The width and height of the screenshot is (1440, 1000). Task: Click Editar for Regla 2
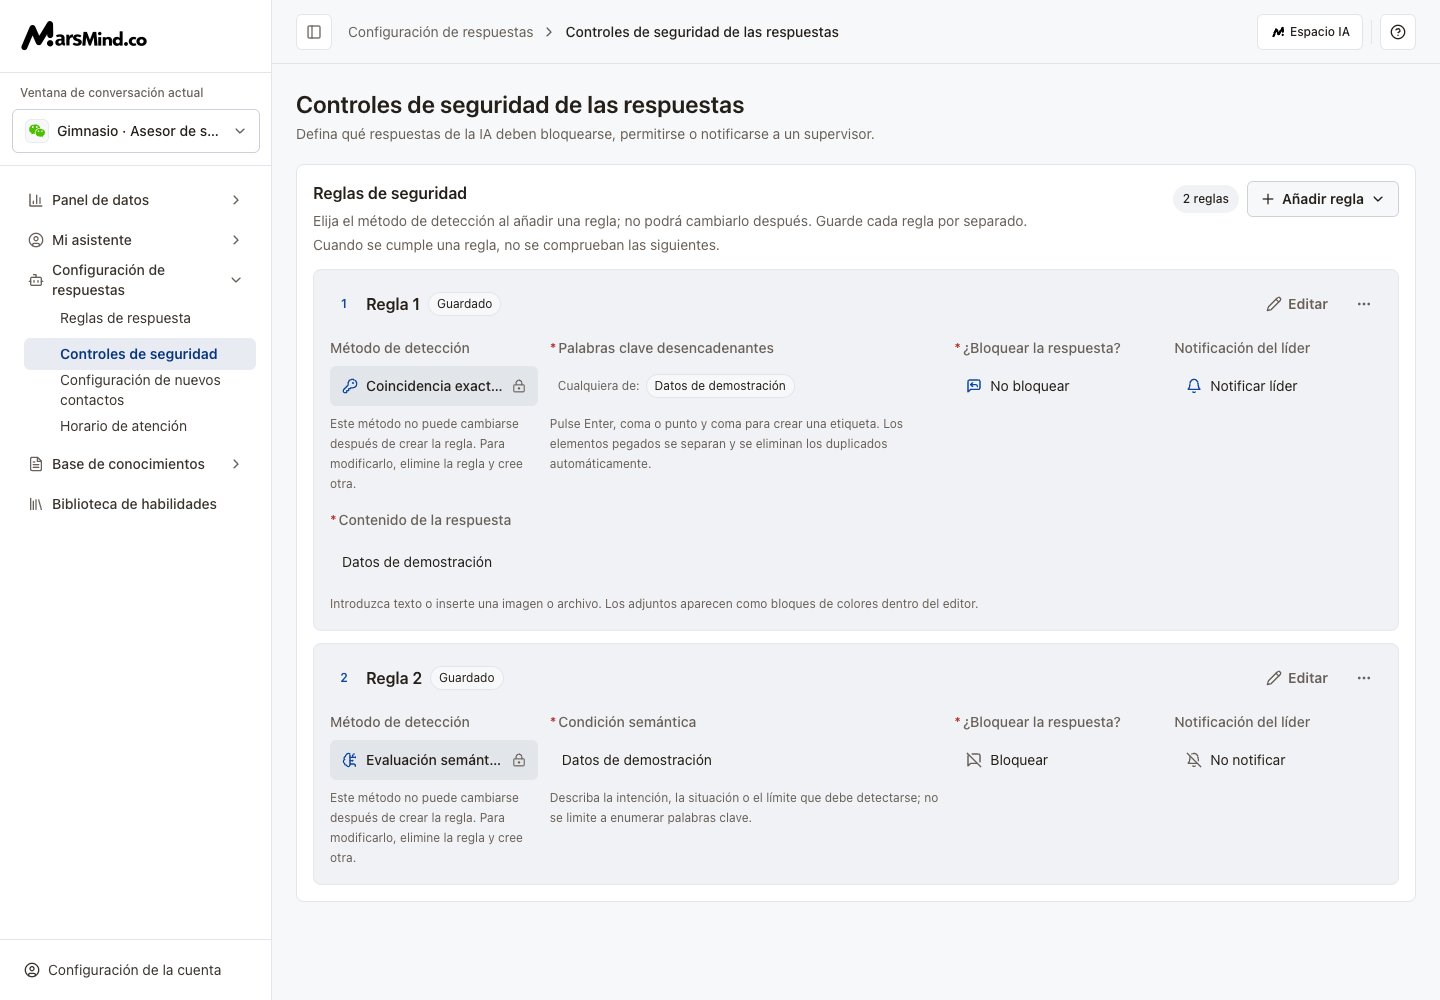(1297, 678)
